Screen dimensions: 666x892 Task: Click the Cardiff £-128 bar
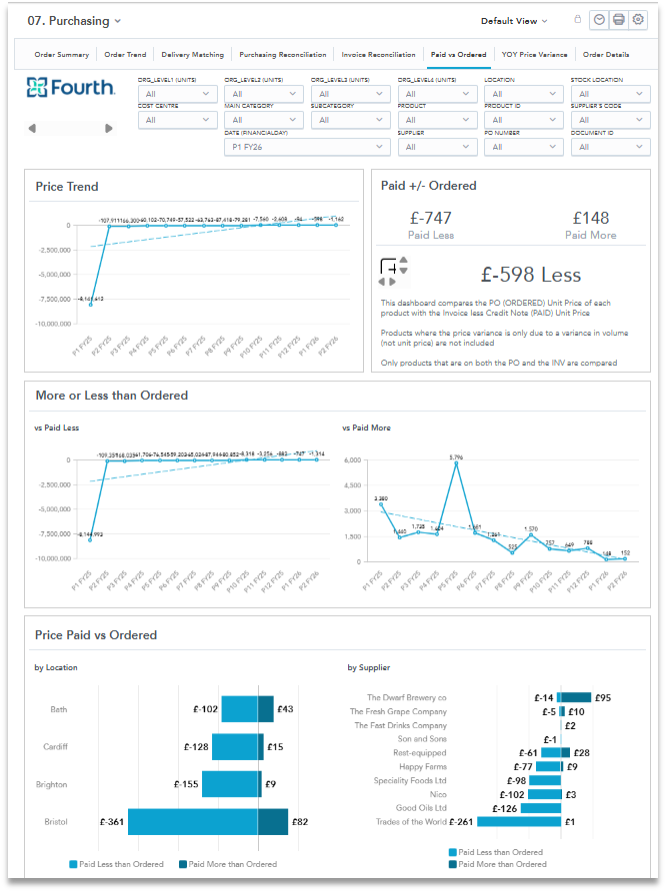tap(235, 746)
